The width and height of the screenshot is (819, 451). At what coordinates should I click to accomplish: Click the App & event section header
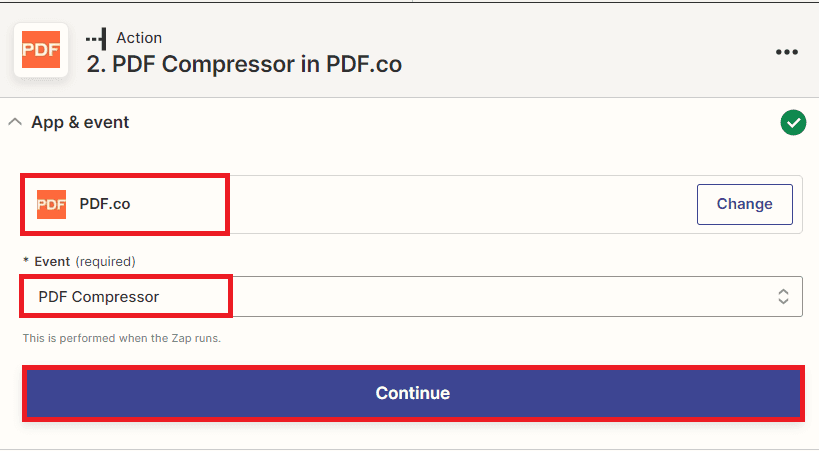click(x=80, y=123)
